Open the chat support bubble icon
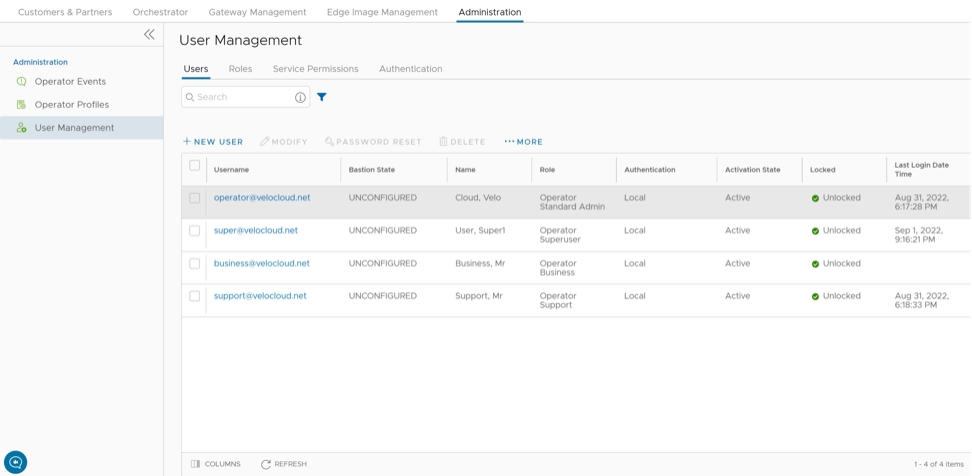The width and height of the screenshot is (972, 476). coord(15,461)
